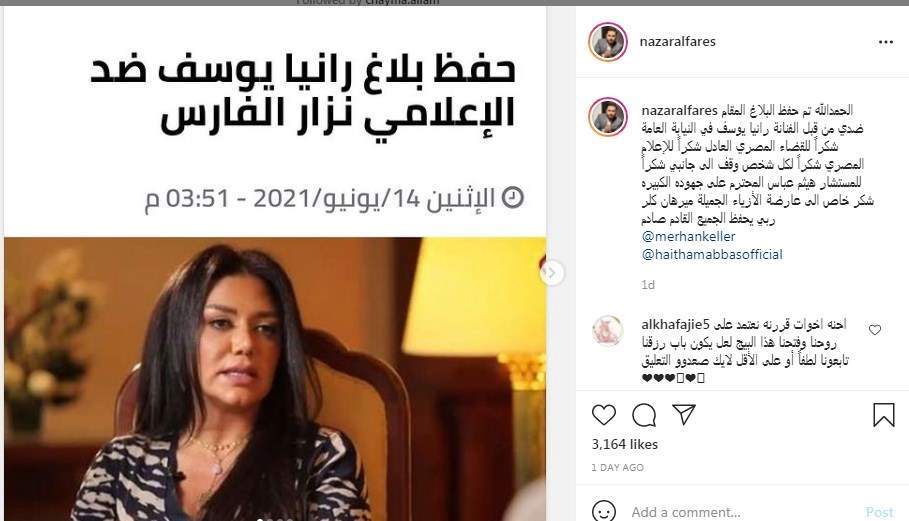Open the @haithamabbasofficial mention link
The width and height of the screenshot is (909, 521).
click(x=712, y=254)
